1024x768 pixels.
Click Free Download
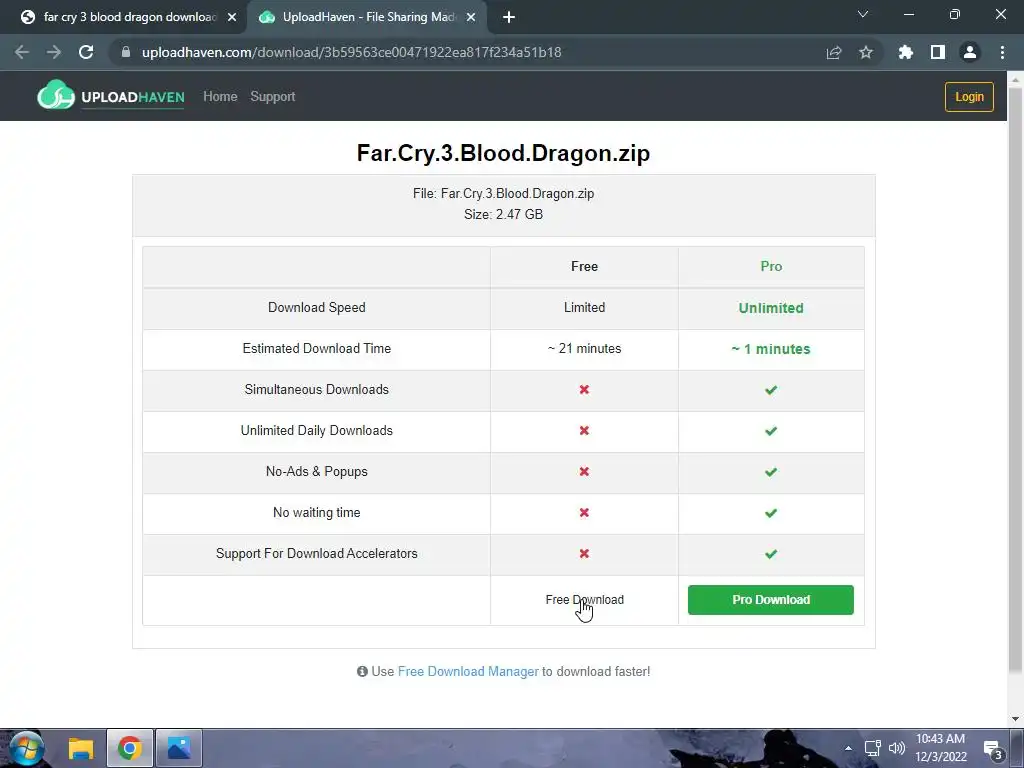coord(584,600)
